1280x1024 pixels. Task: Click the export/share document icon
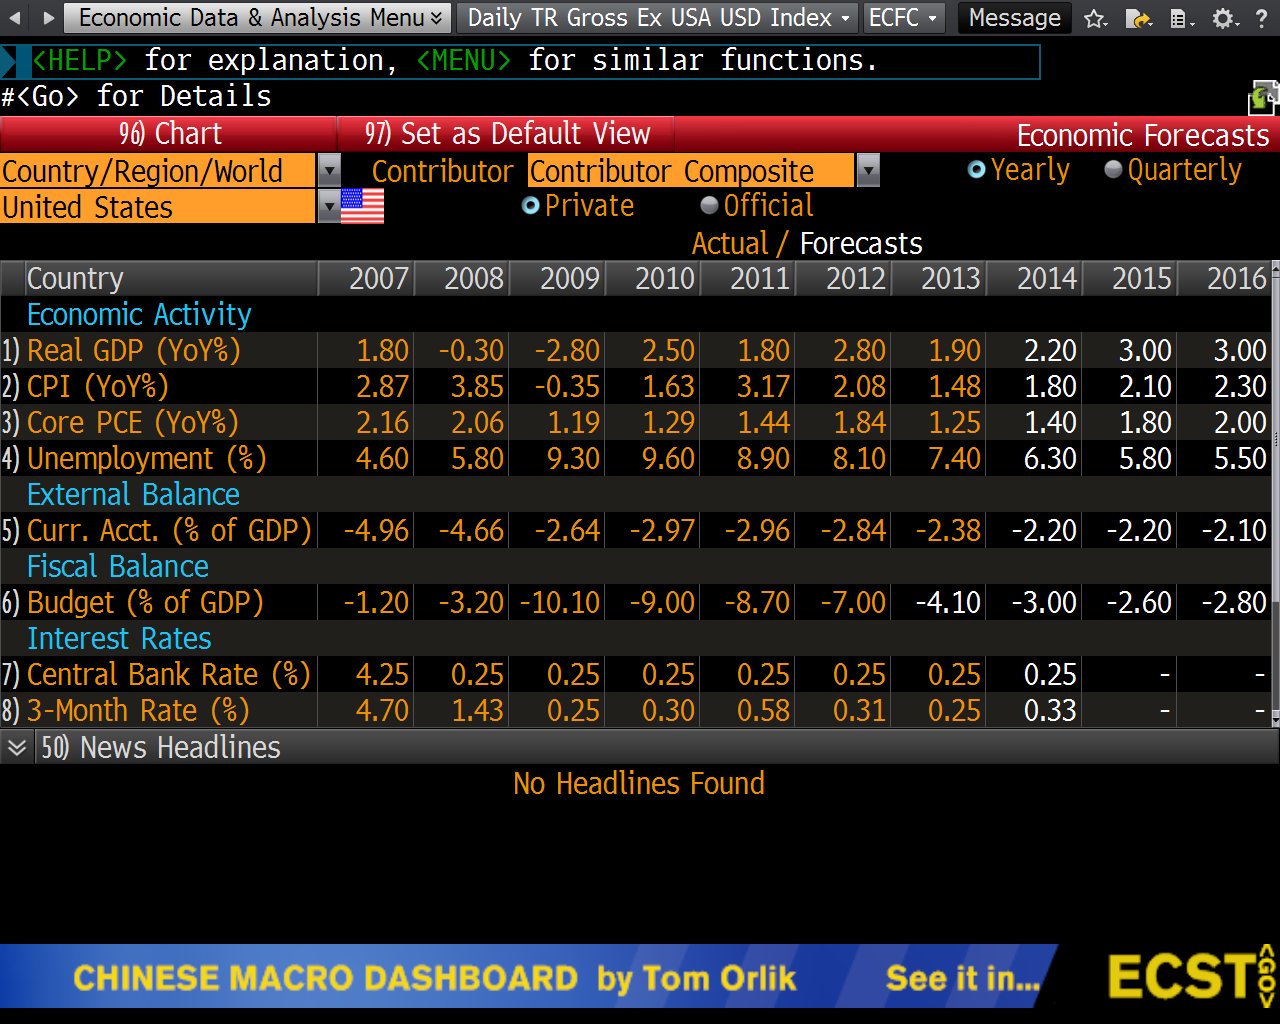1139,18
